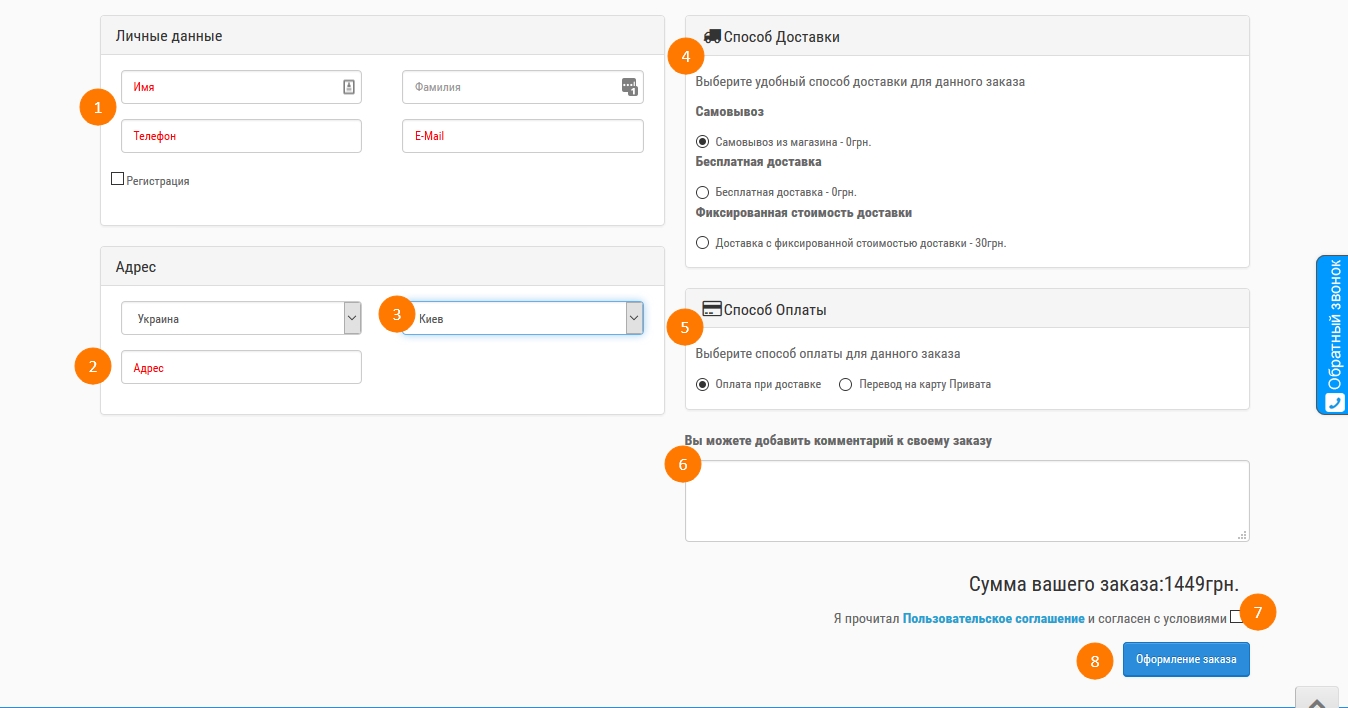Click the credit card icon beside Способ Оплаты
1348x708 pixels.
[x=712, y=309]
